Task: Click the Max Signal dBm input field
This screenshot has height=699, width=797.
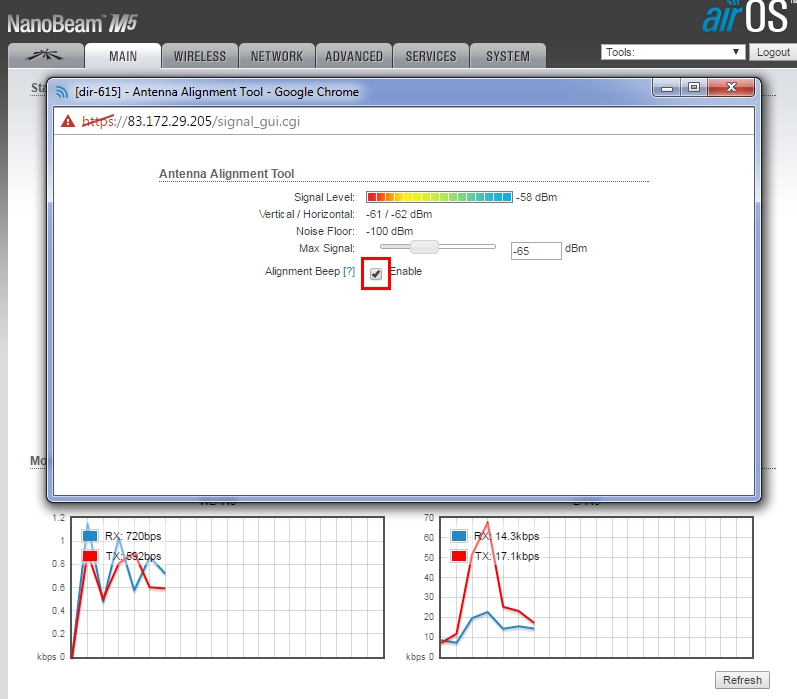Action: 536,251
